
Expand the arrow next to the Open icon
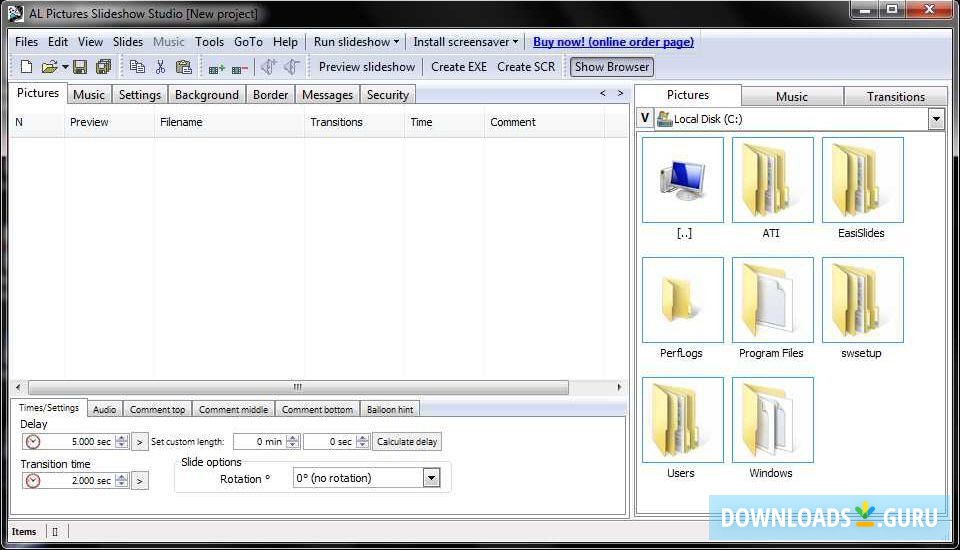pos(65,67)
